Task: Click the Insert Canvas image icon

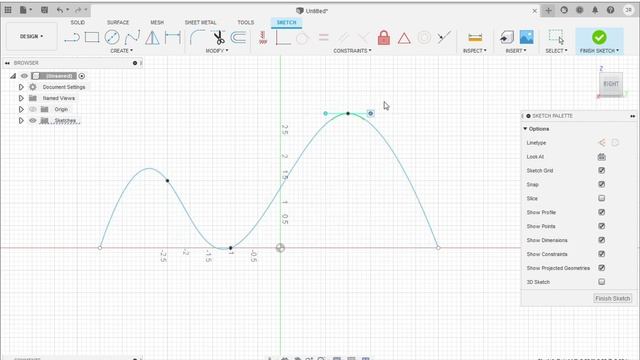Action: pyautogui.click(x=527, y=38)
